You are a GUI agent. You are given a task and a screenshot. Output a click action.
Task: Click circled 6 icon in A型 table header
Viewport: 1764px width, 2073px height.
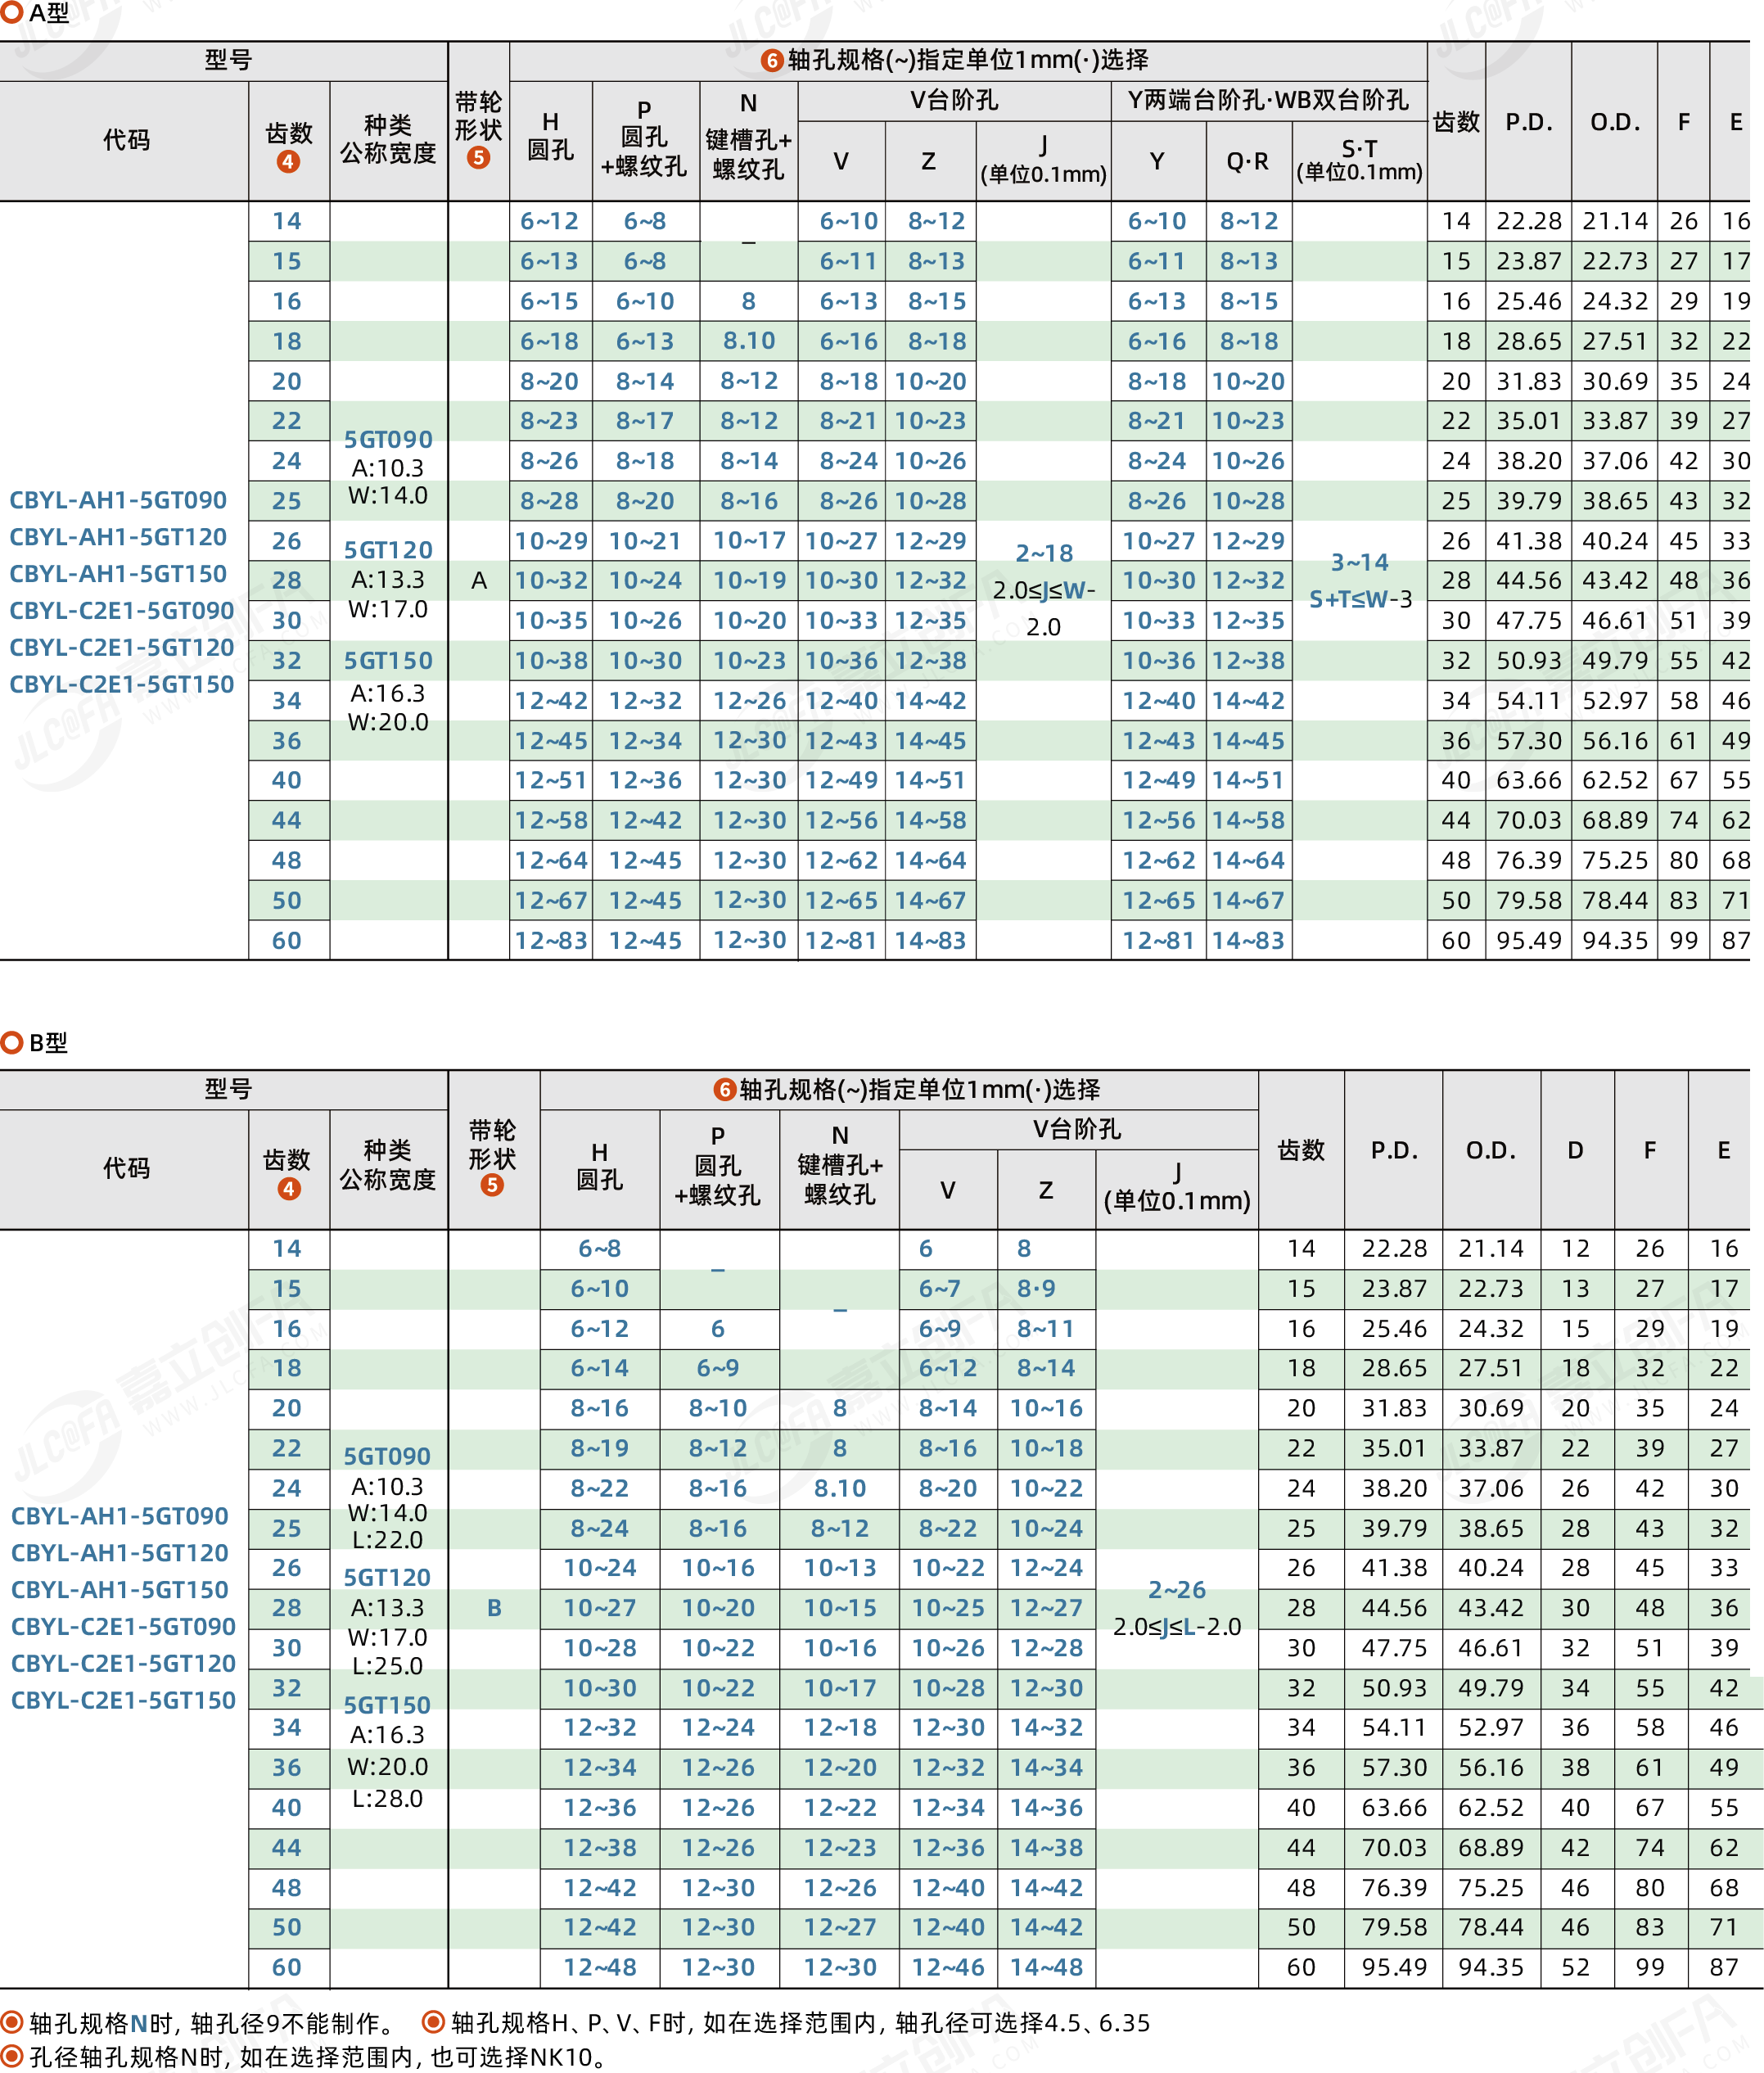point(771,61)
